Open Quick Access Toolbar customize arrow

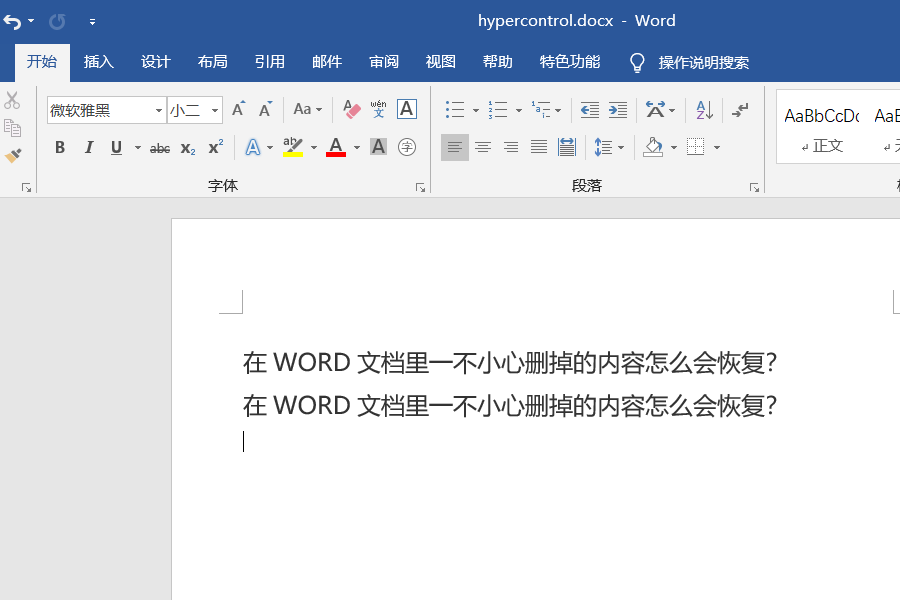click(92, 22)
